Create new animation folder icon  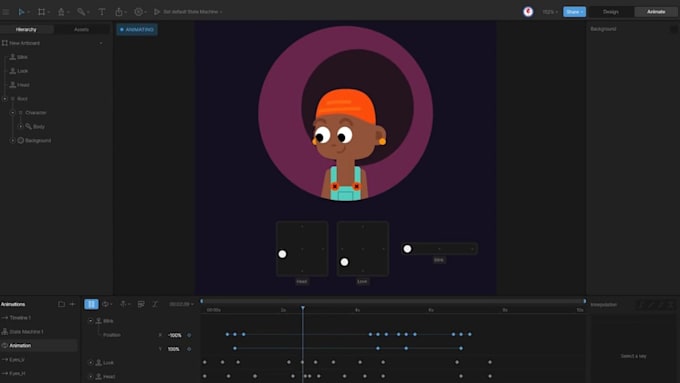(62, 304)
